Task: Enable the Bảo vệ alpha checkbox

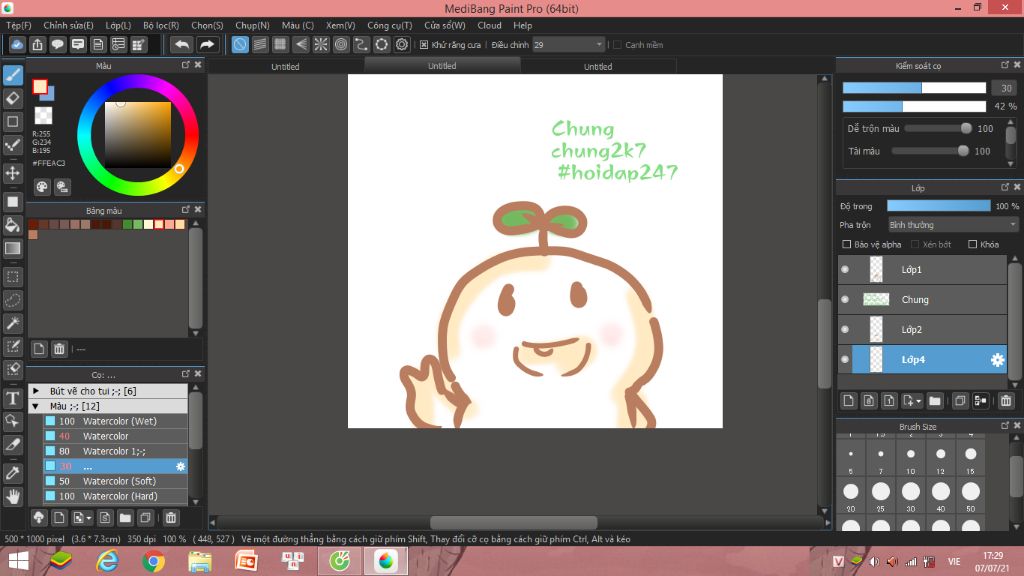Action: pos(847,244)
